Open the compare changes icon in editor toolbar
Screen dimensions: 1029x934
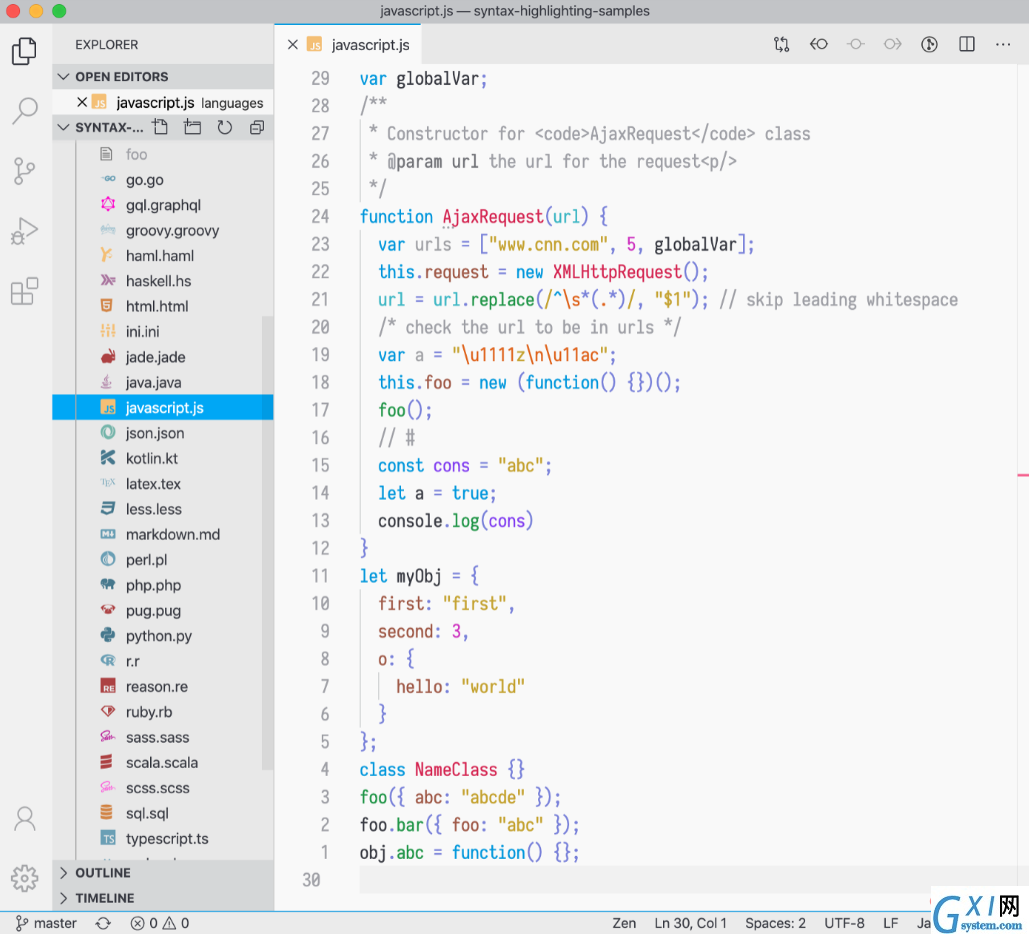(781, 44)
